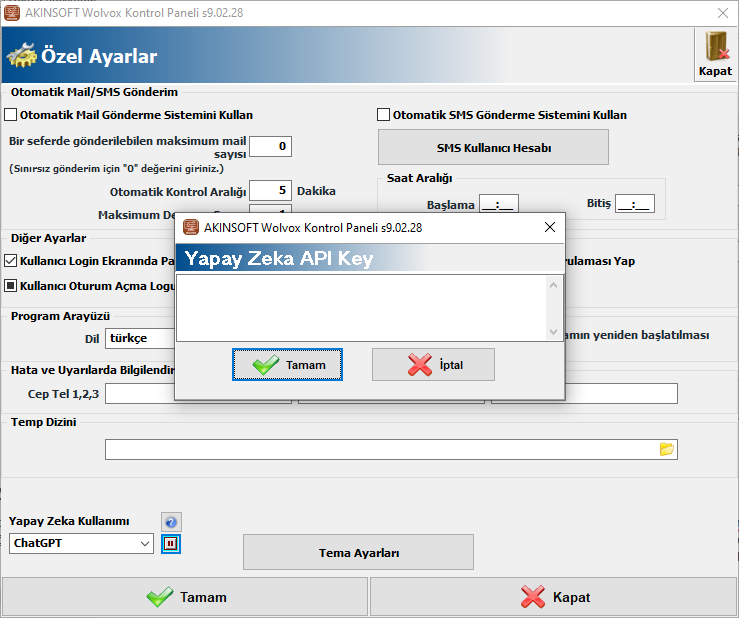Click the Kapat door icon at top right
Screen dimensions: 739x618
click(x=715, y=54)
